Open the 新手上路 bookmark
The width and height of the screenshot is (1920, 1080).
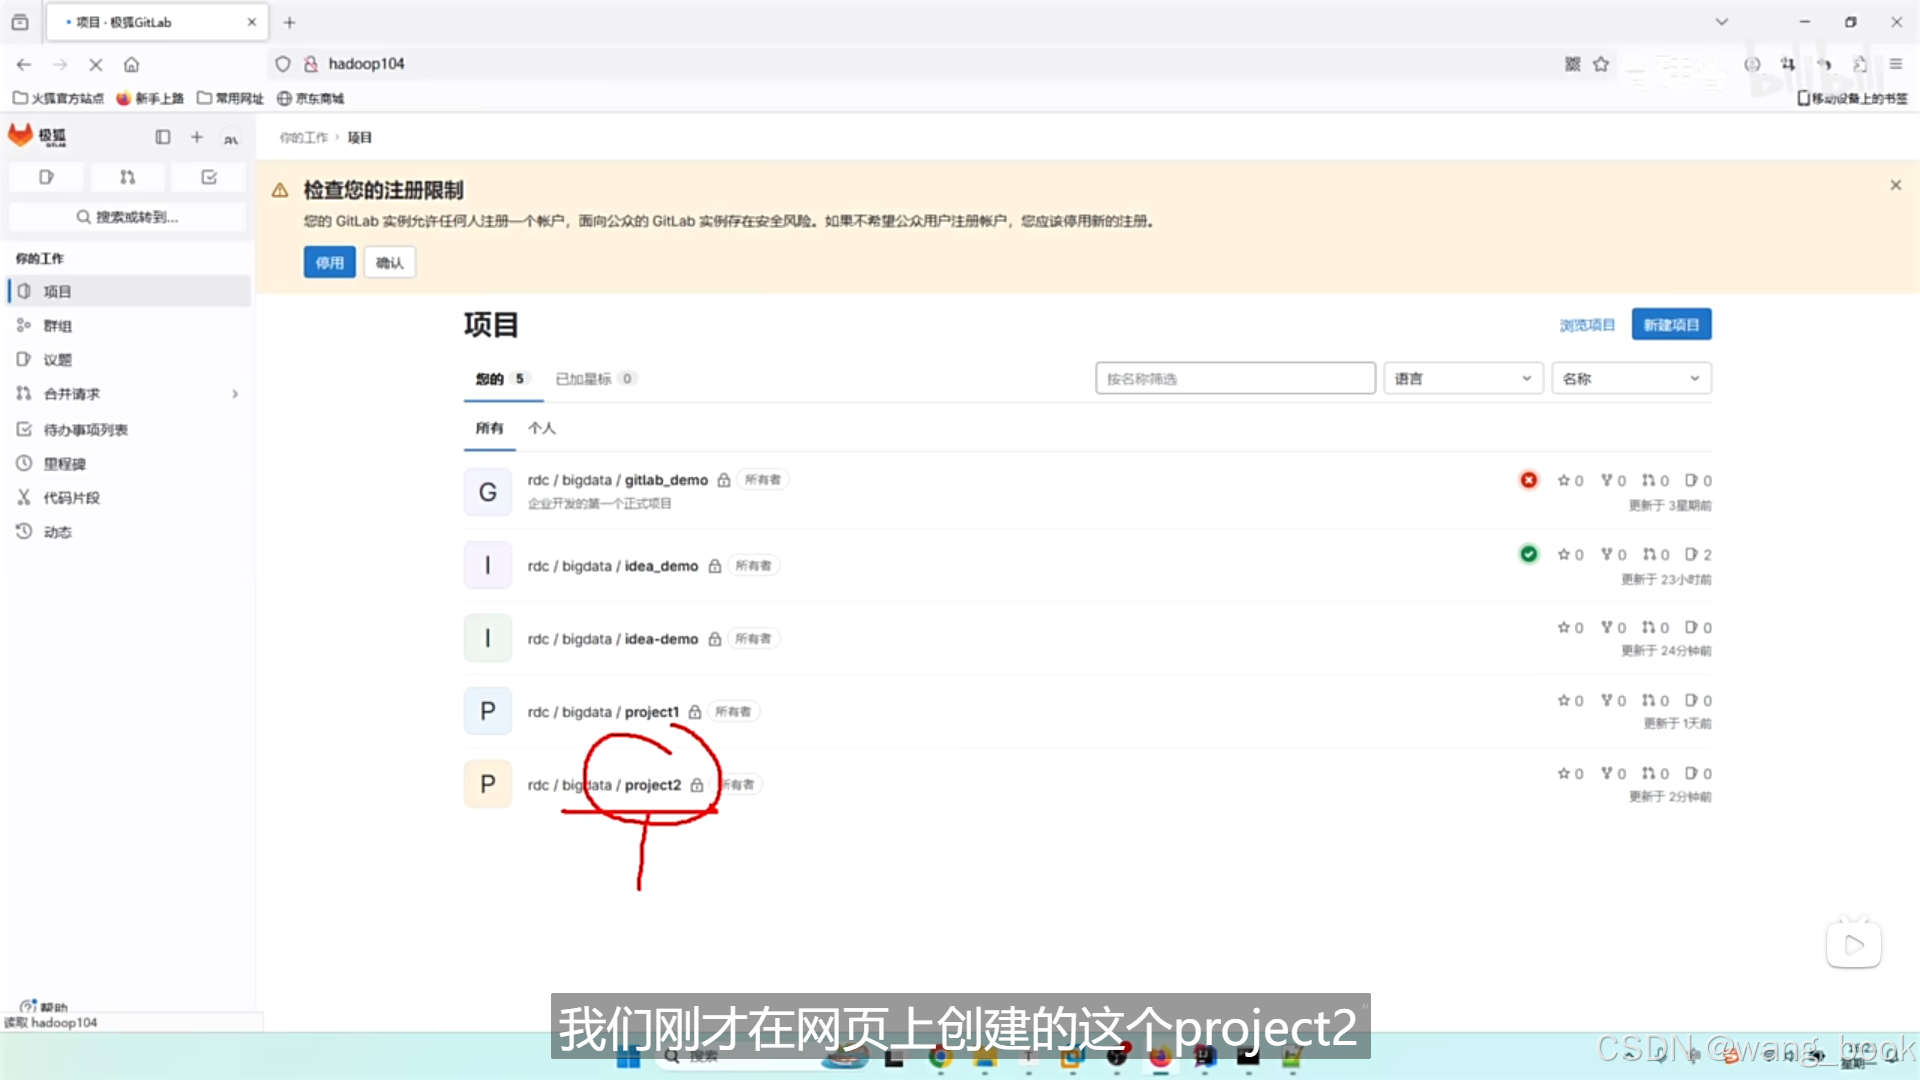pyautogui.click(x=150, y=98)
